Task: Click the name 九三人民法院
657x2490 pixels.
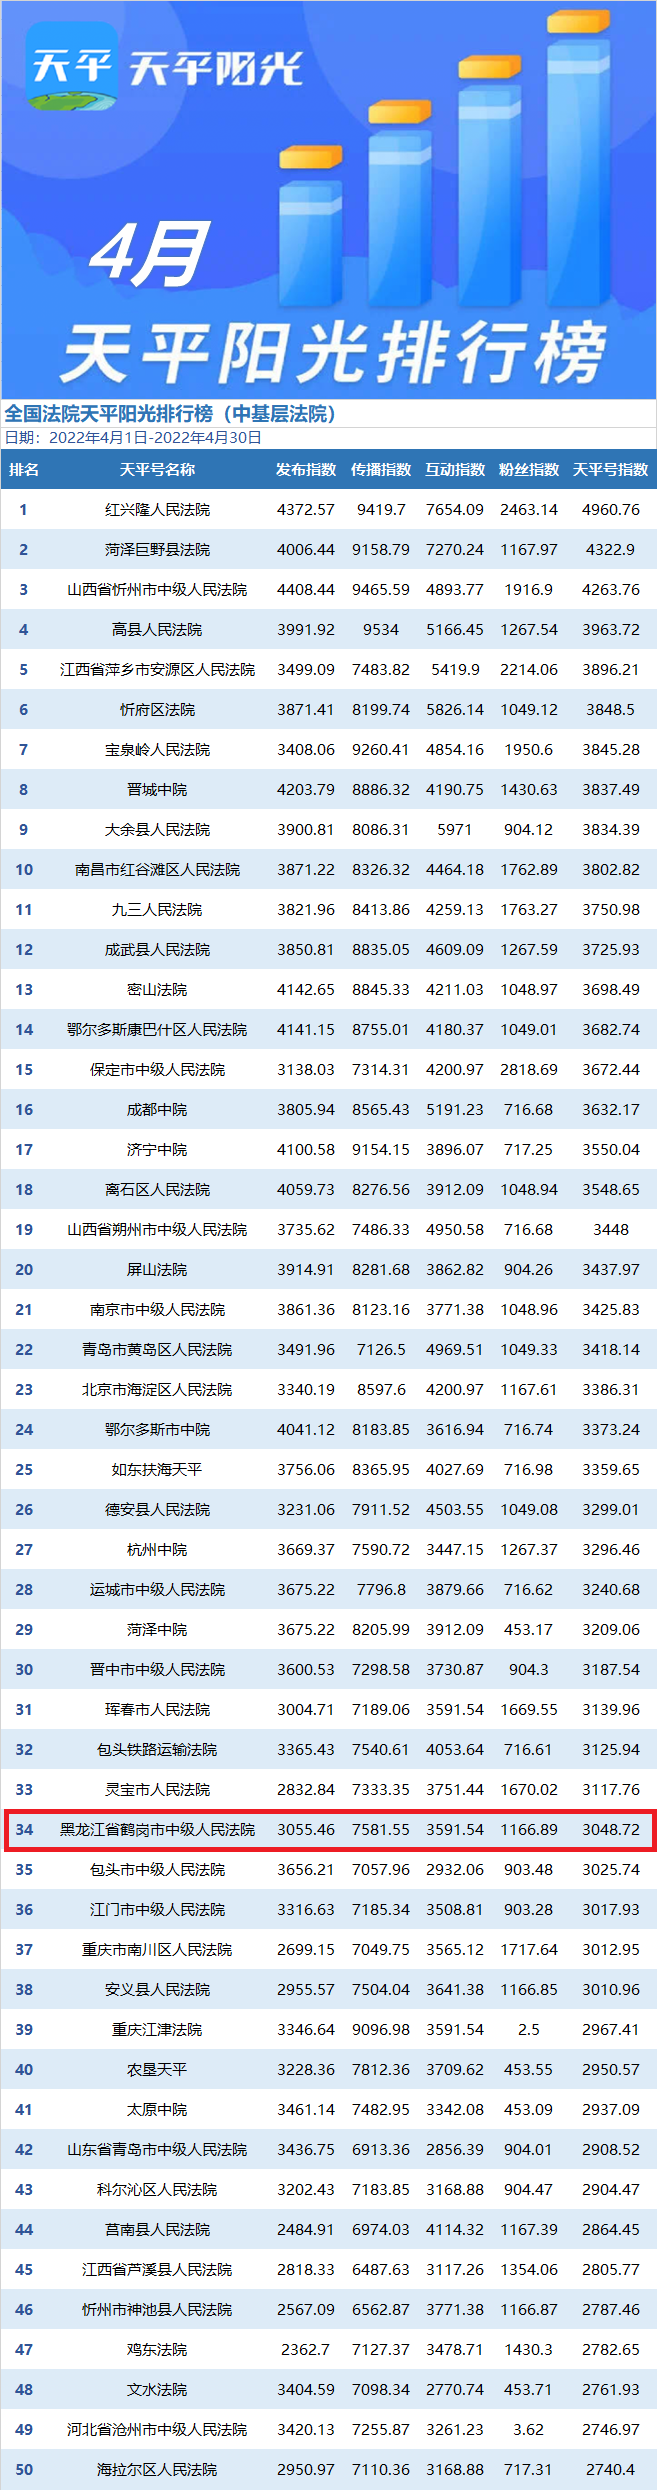Action: click(x=157, y=909)
